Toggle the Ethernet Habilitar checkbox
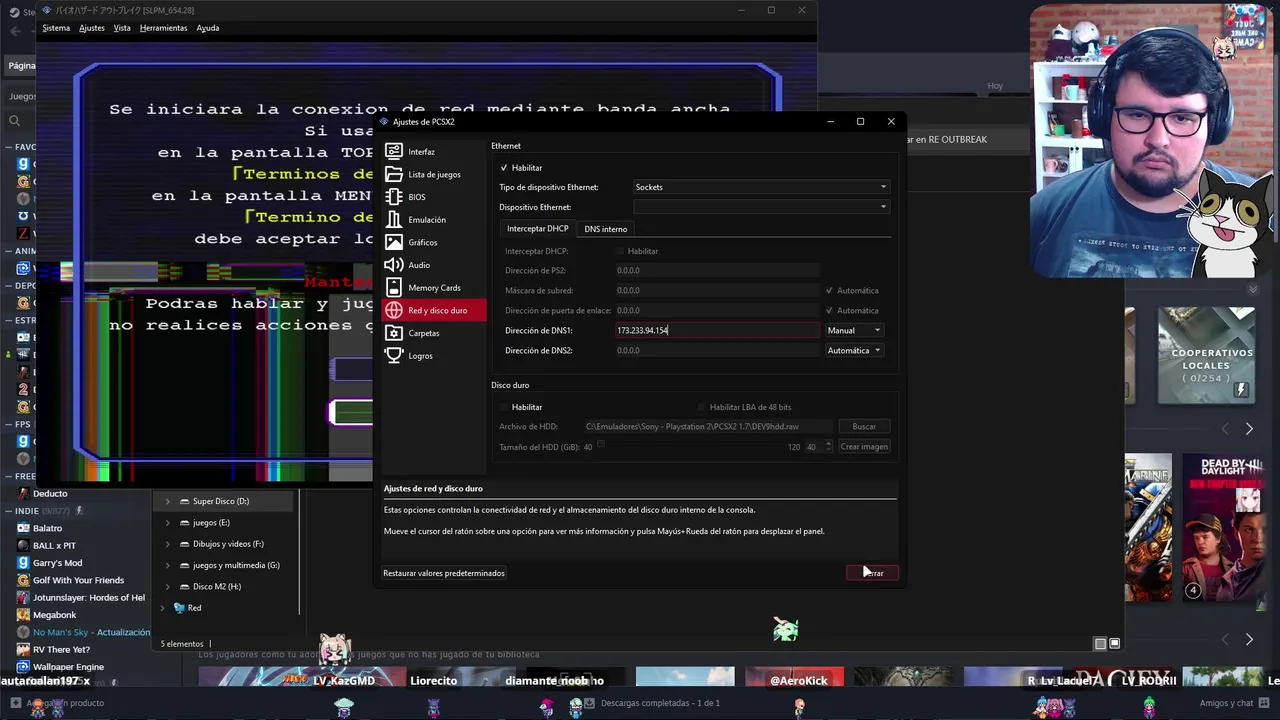Viewport: 1280px width, 720px height. 504,168
